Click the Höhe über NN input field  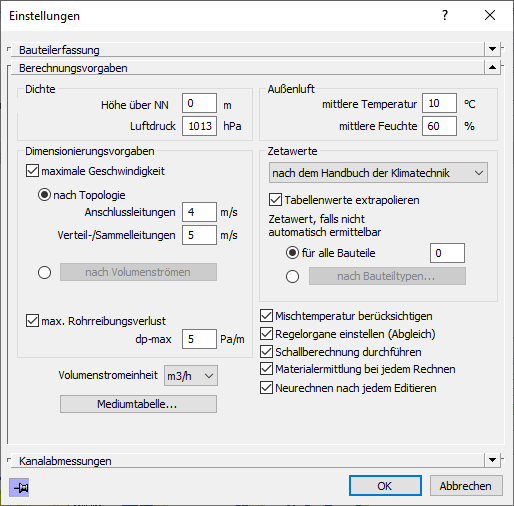pos(199,103)
